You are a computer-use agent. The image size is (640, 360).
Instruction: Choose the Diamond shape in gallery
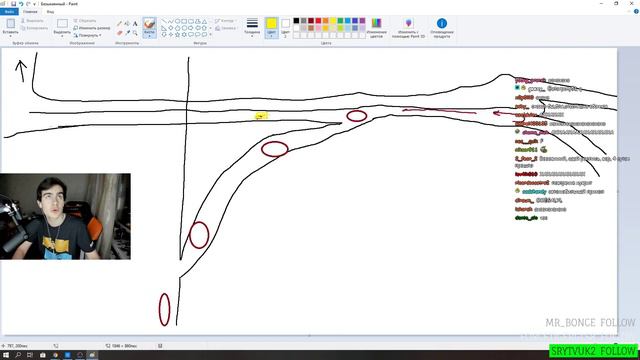tap(171, 28)
